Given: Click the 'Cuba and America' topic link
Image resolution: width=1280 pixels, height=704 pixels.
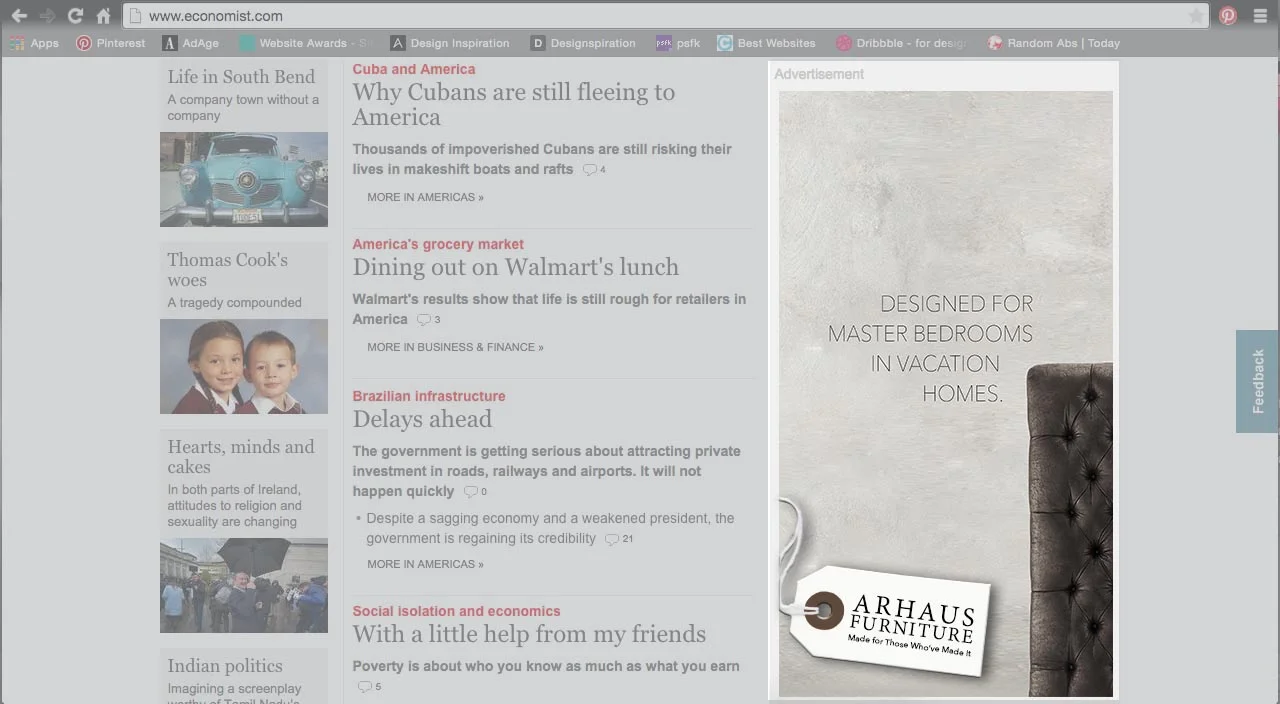Looking at the screenshot, I should tap(414, 69).
